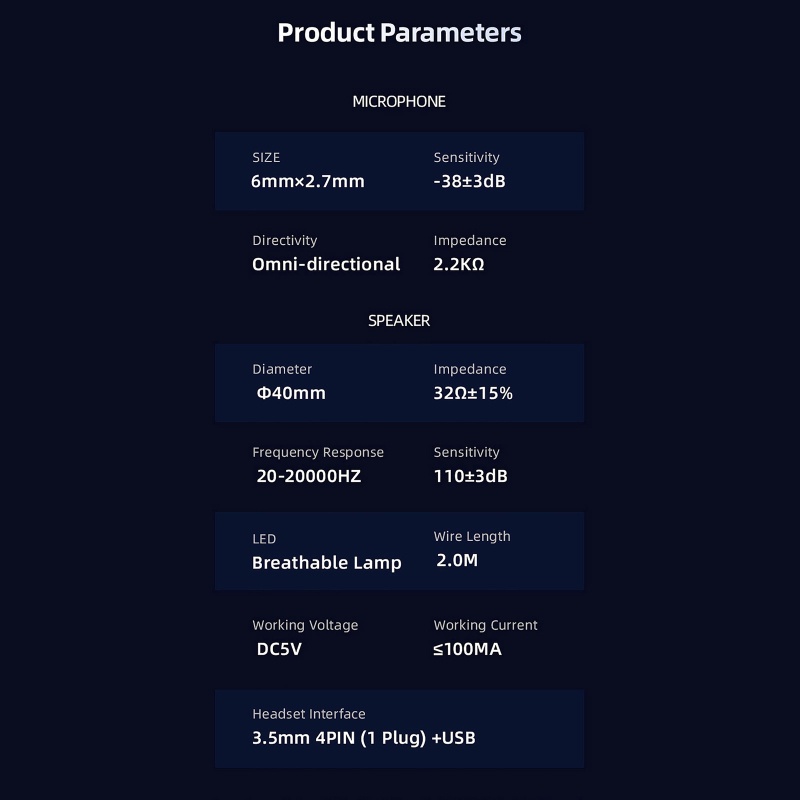Image resolution: width=800 pixels, height=800 pixels.
Task: Click the Headset Interface label
Action: pos(309,714)
